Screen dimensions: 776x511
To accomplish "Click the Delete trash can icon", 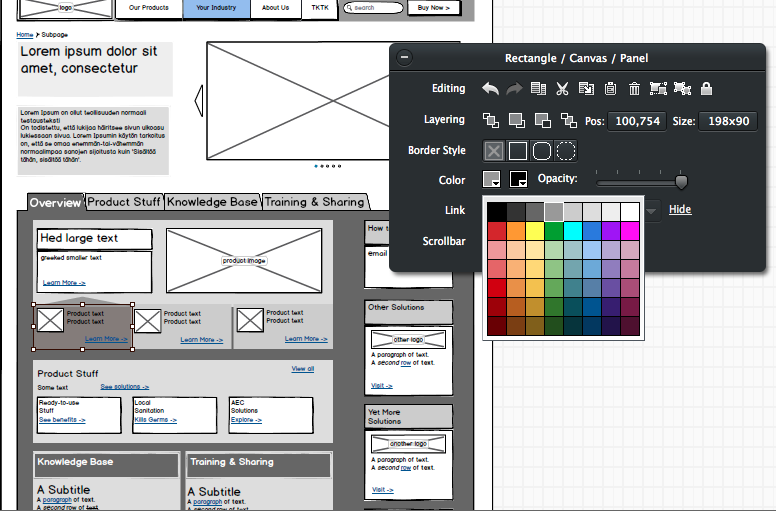I will click(634, 89).
